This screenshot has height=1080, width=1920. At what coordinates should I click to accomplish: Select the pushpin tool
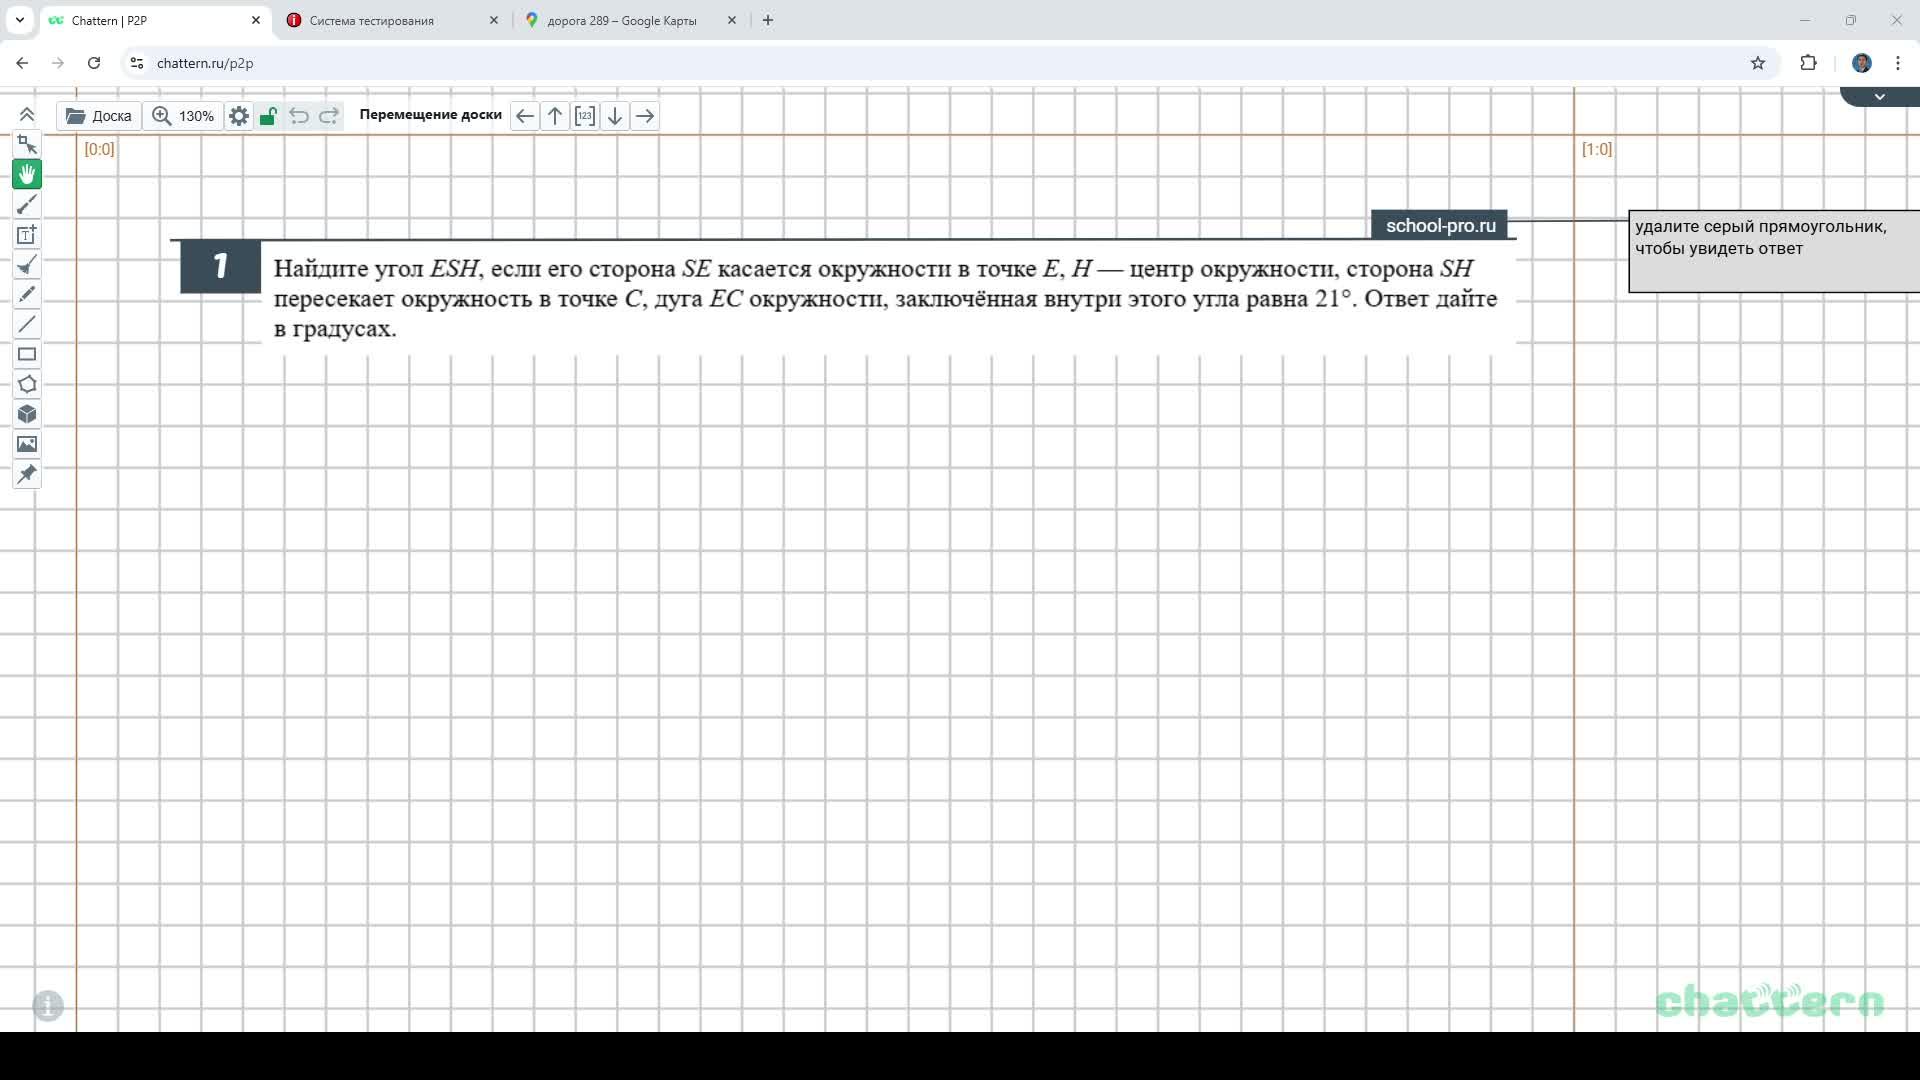pyautogui.click(x=27, y=474)
